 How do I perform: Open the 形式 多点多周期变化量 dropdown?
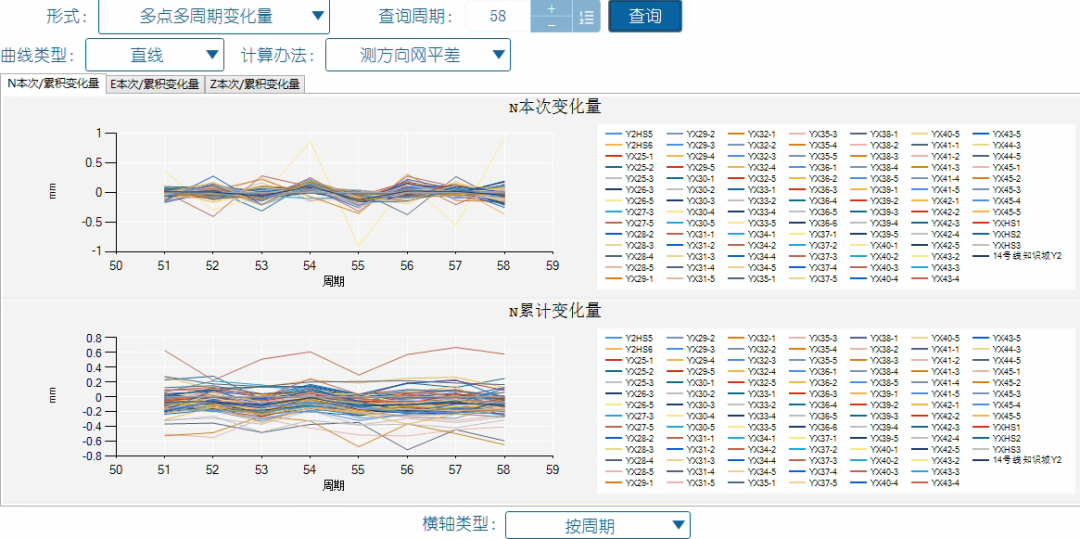[x=214, y=17]
